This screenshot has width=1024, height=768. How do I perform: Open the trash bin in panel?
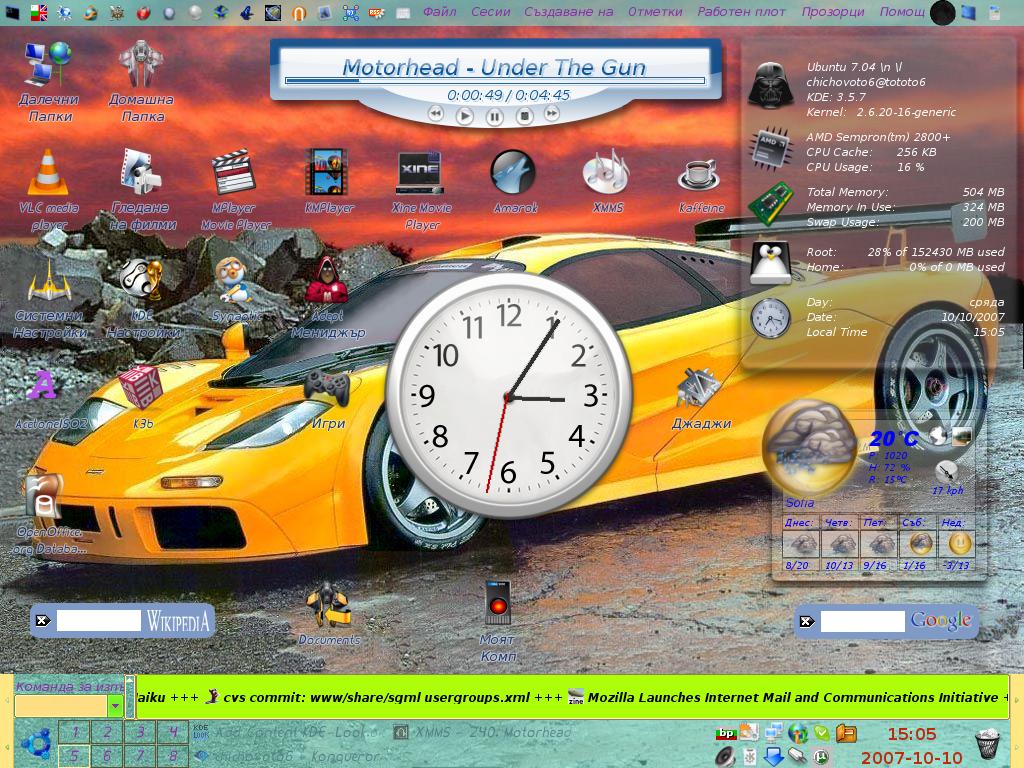click(x=987, y=743)
